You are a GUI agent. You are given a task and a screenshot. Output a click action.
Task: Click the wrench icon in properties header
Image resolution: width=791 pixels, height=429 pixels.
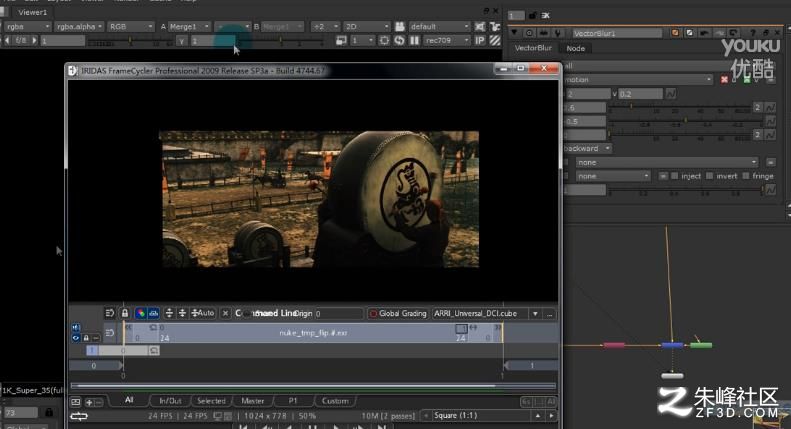tap(558, 33)
